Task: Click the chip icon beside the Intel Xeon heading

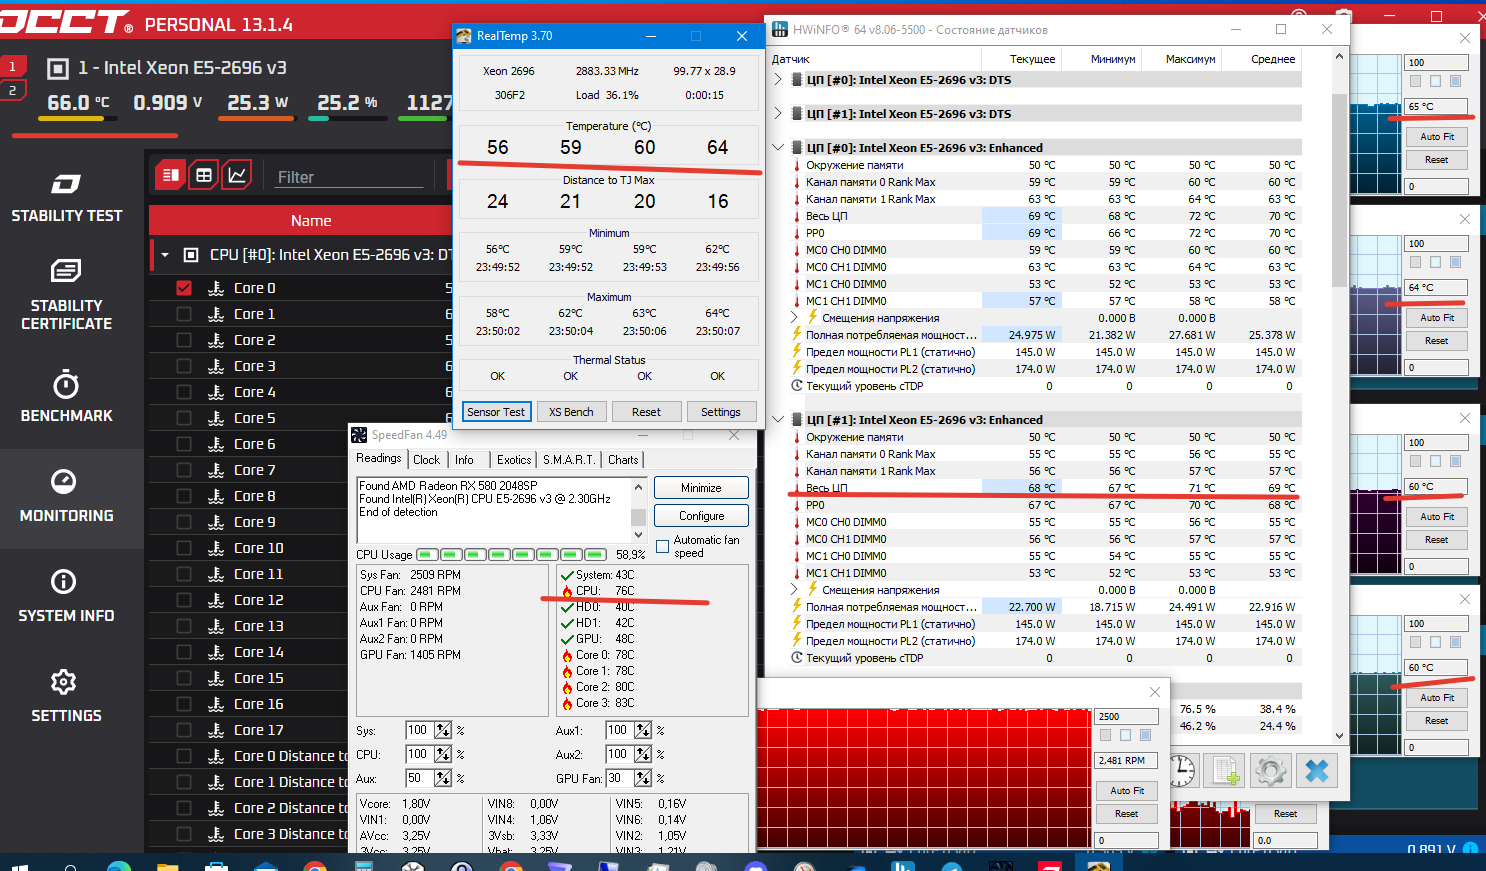Action: click(58, 68)
